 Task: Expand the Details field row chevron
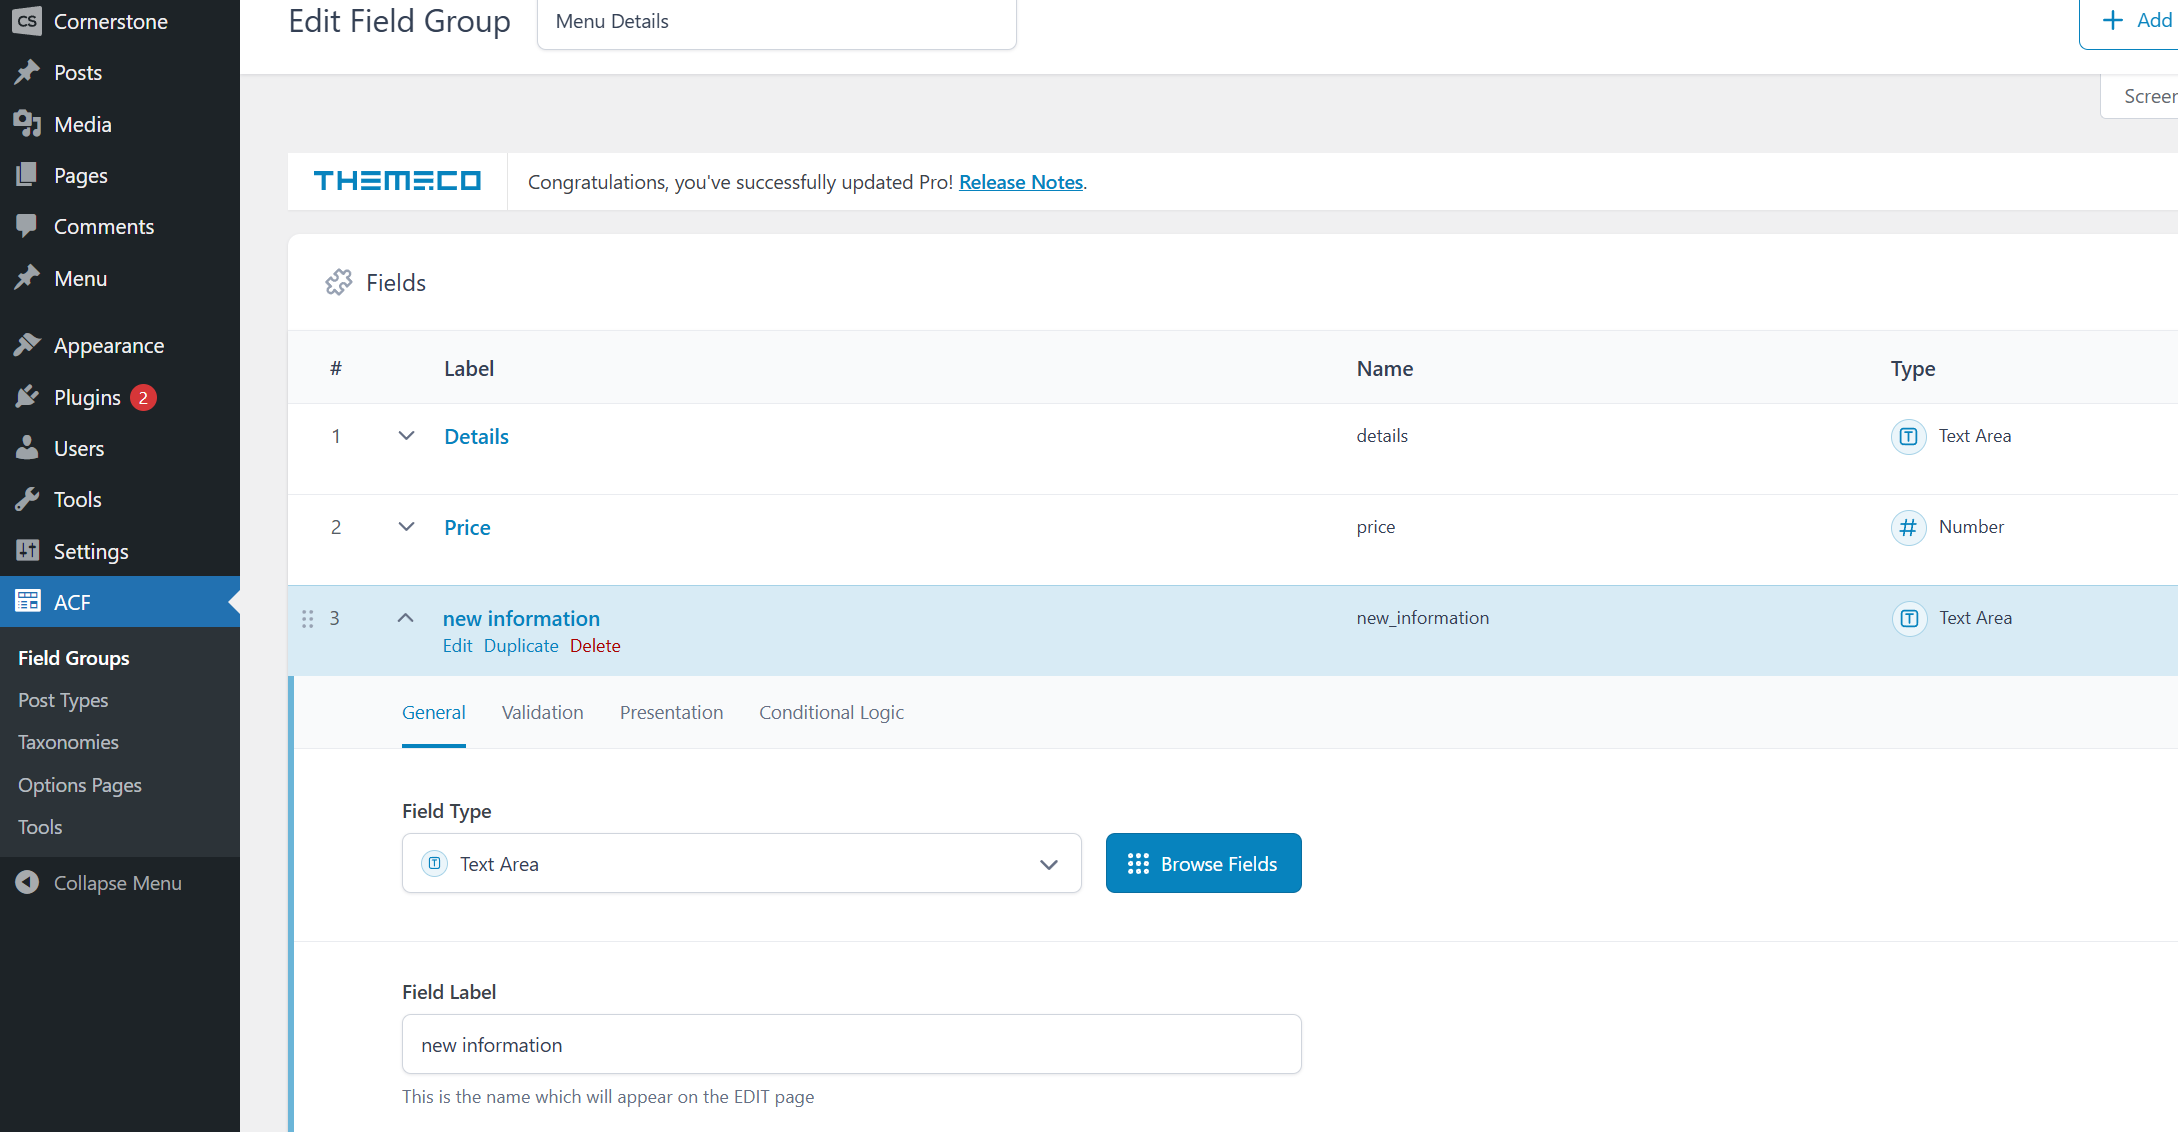[x=406, y=436]
